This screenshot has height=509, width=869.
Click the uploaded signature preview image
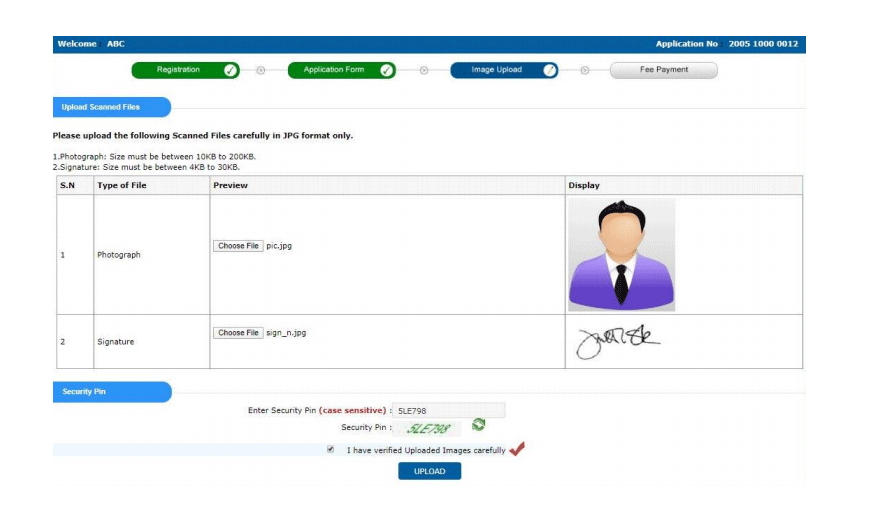coord(617,341)
